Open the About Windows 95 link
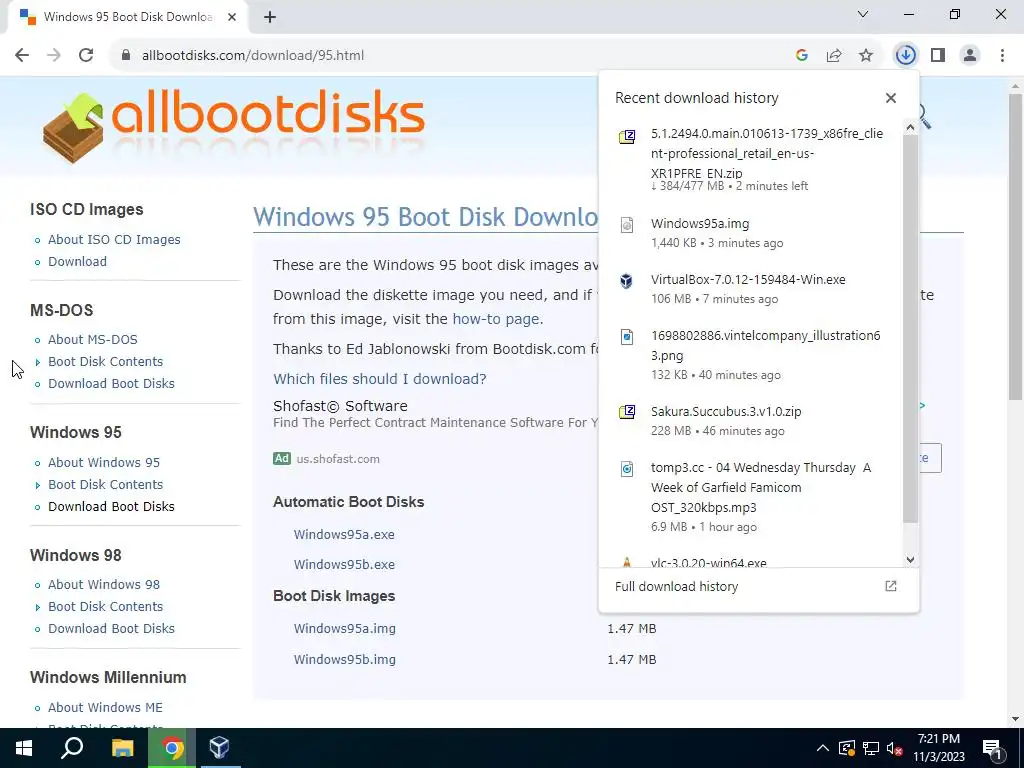The image size is (1024, 768). [x=104, y=462]
